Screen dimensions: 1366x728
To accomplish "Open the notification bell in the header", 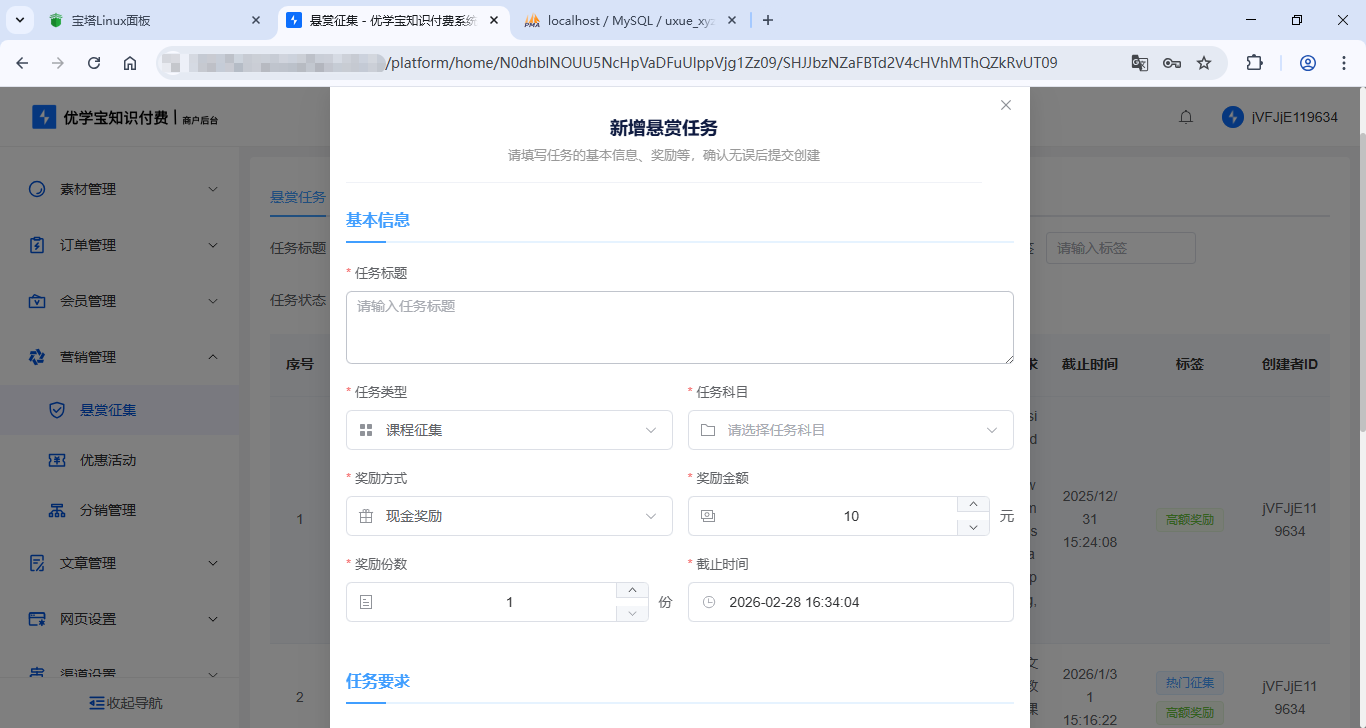I will [x=1186, y=117].
